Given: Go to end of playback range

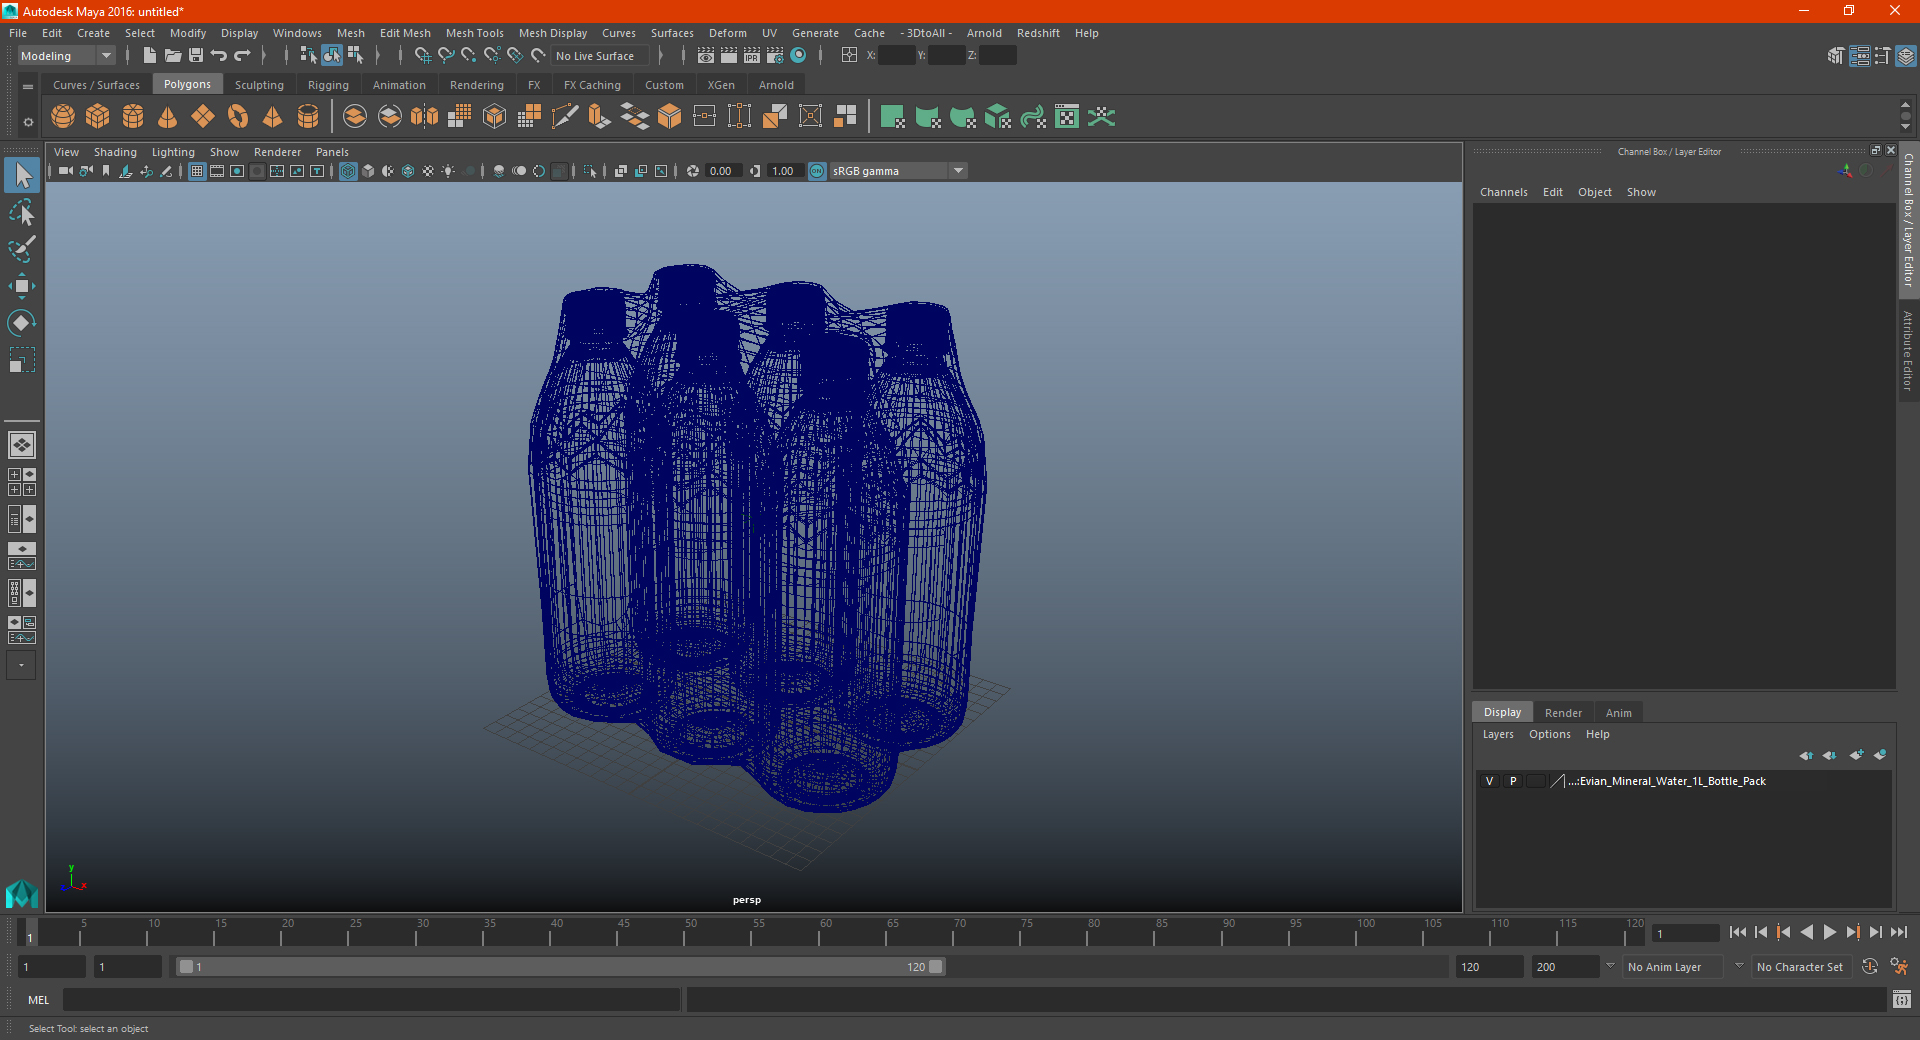Looking at the screenshot, I should [1899, 932].
